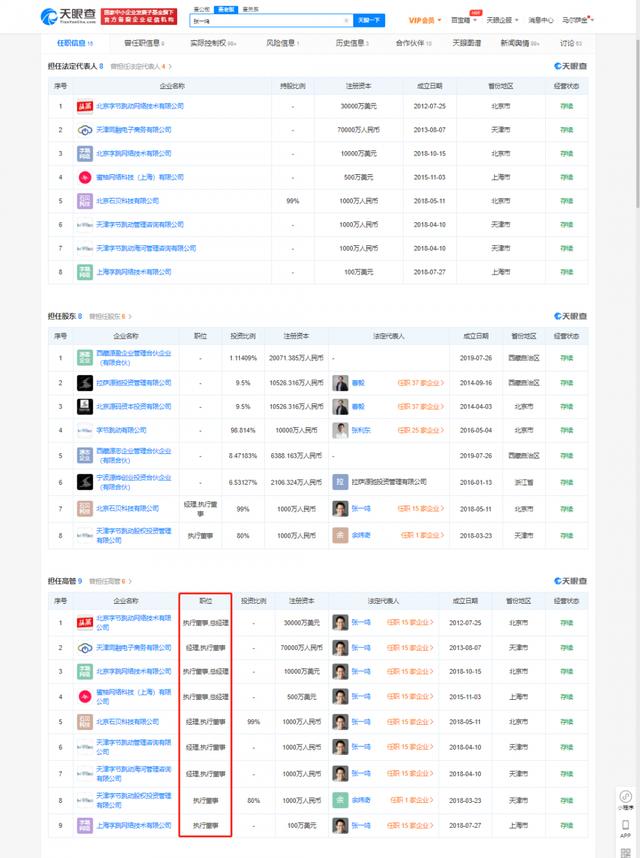Click 余炜奇 avatar icon in 担任股东 row 8

340,535
